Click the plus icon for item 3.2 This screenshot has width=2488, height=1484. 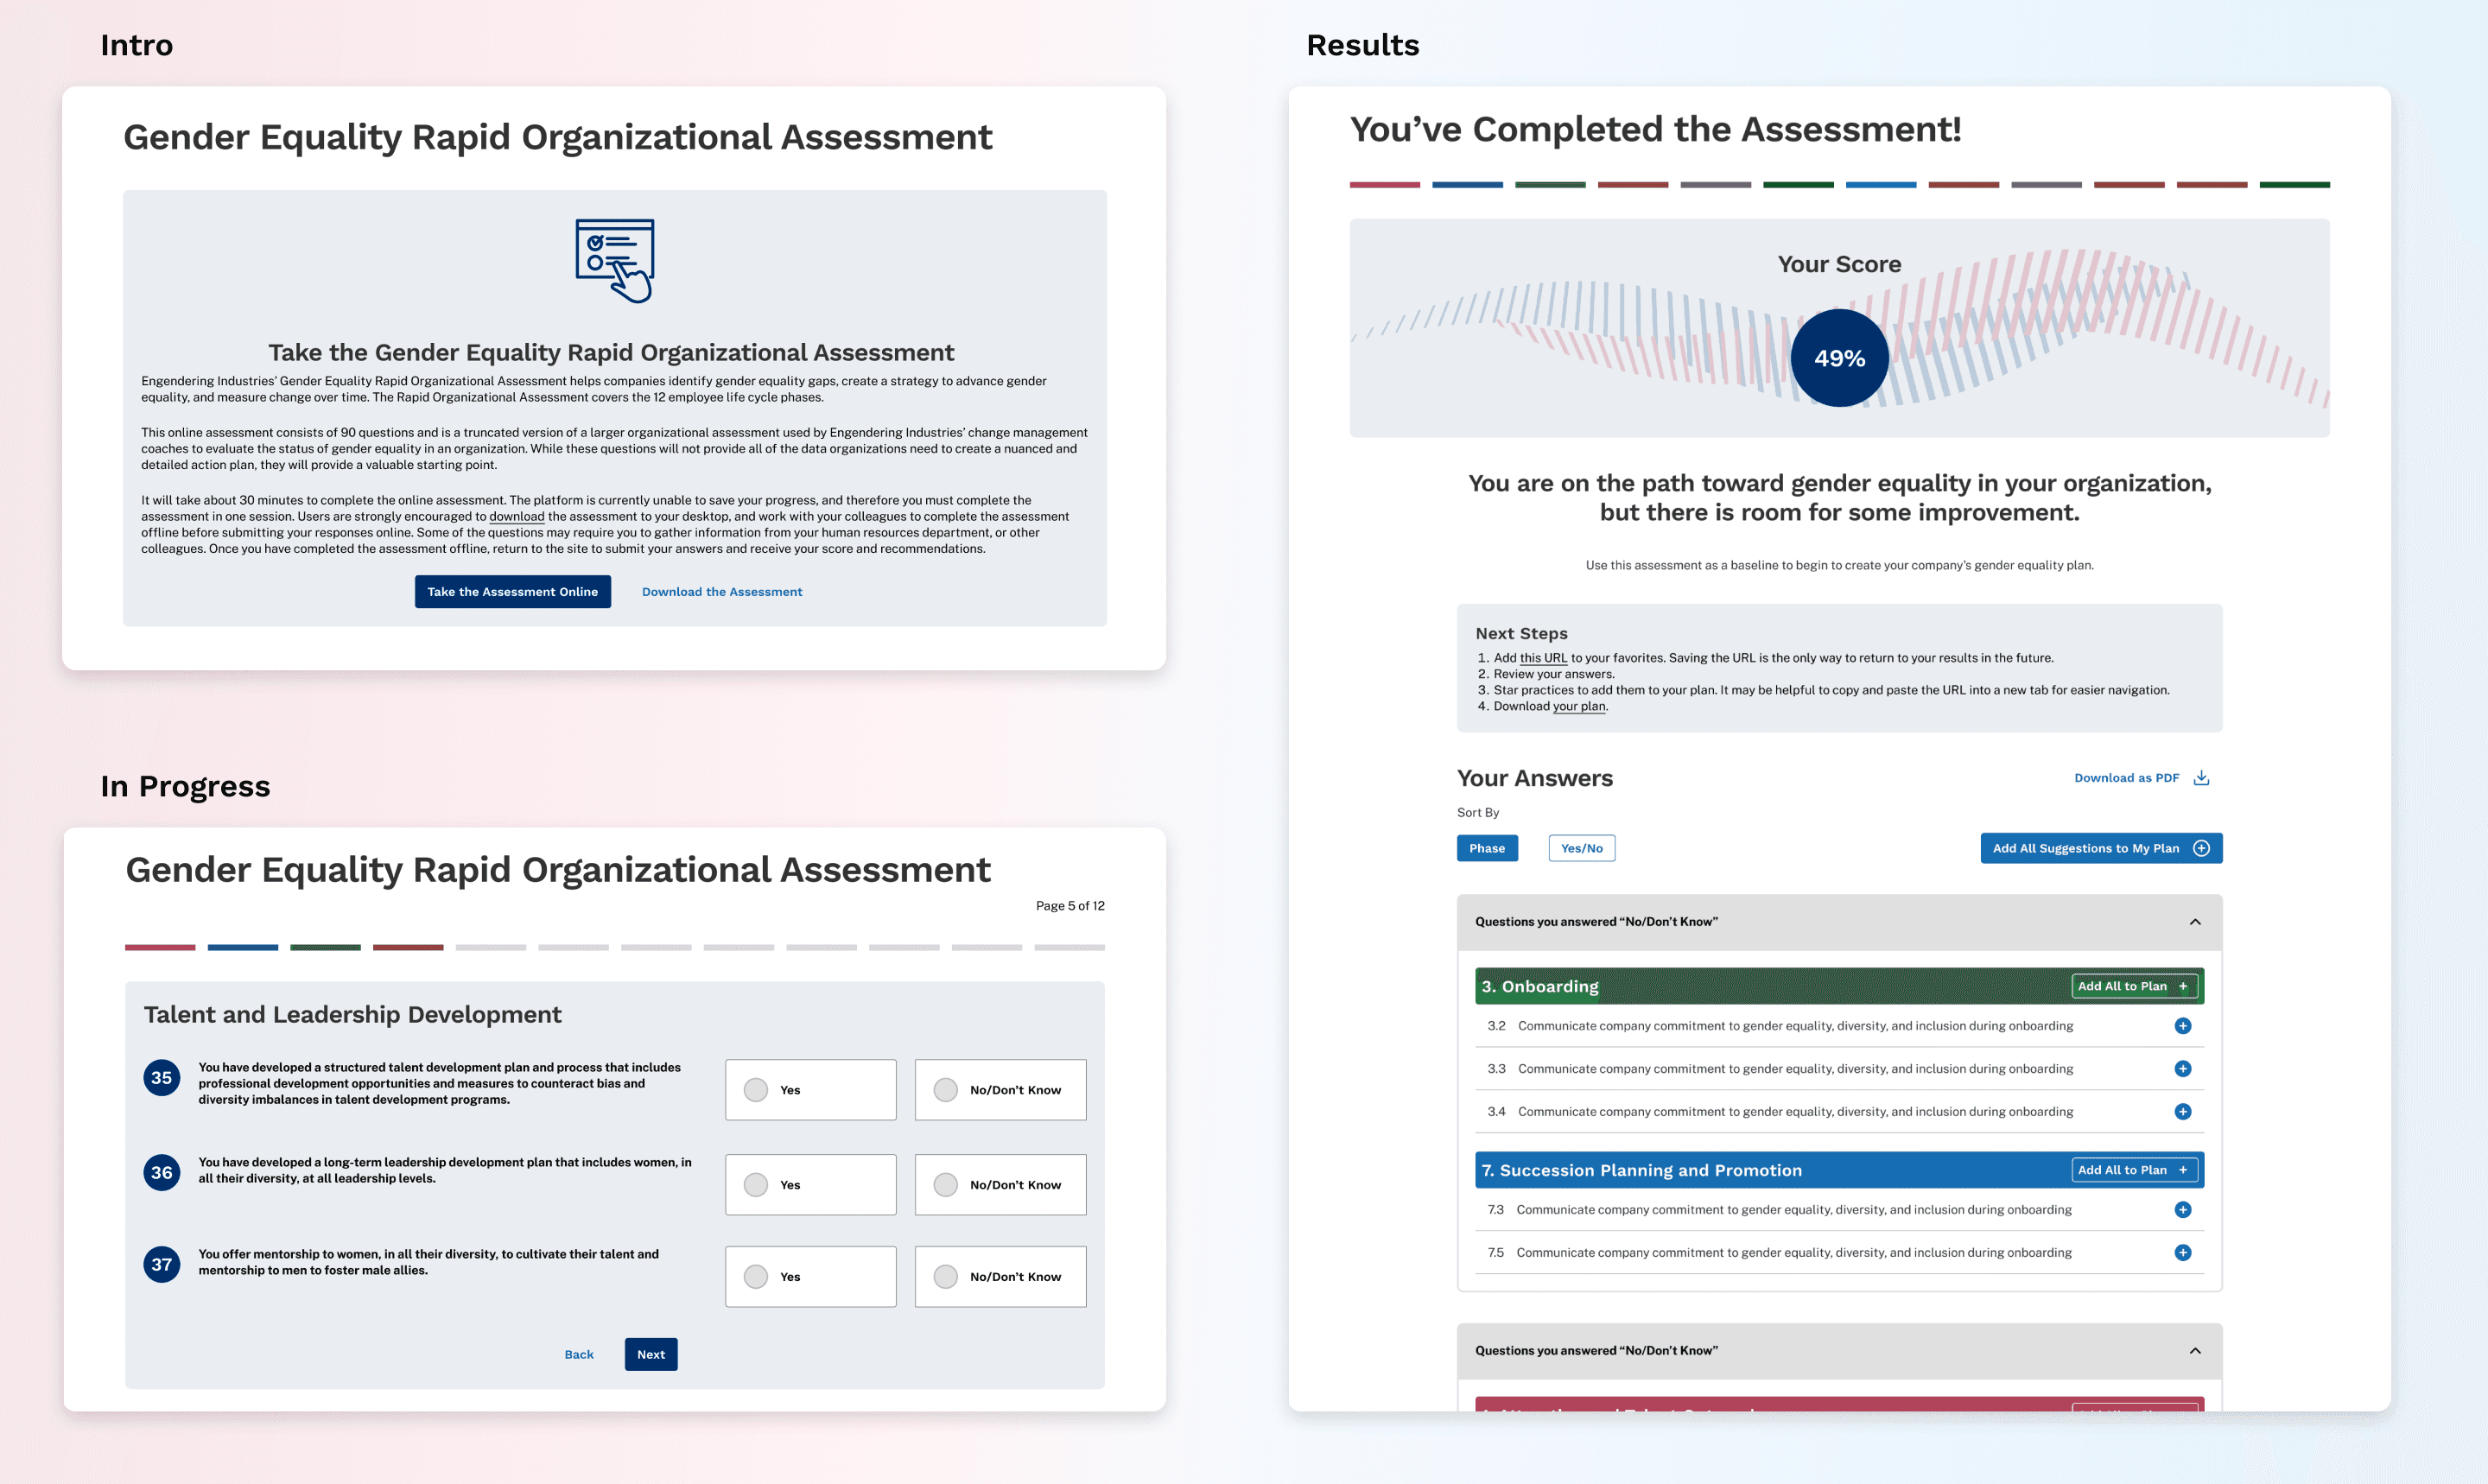[x=2182, y=1026]
